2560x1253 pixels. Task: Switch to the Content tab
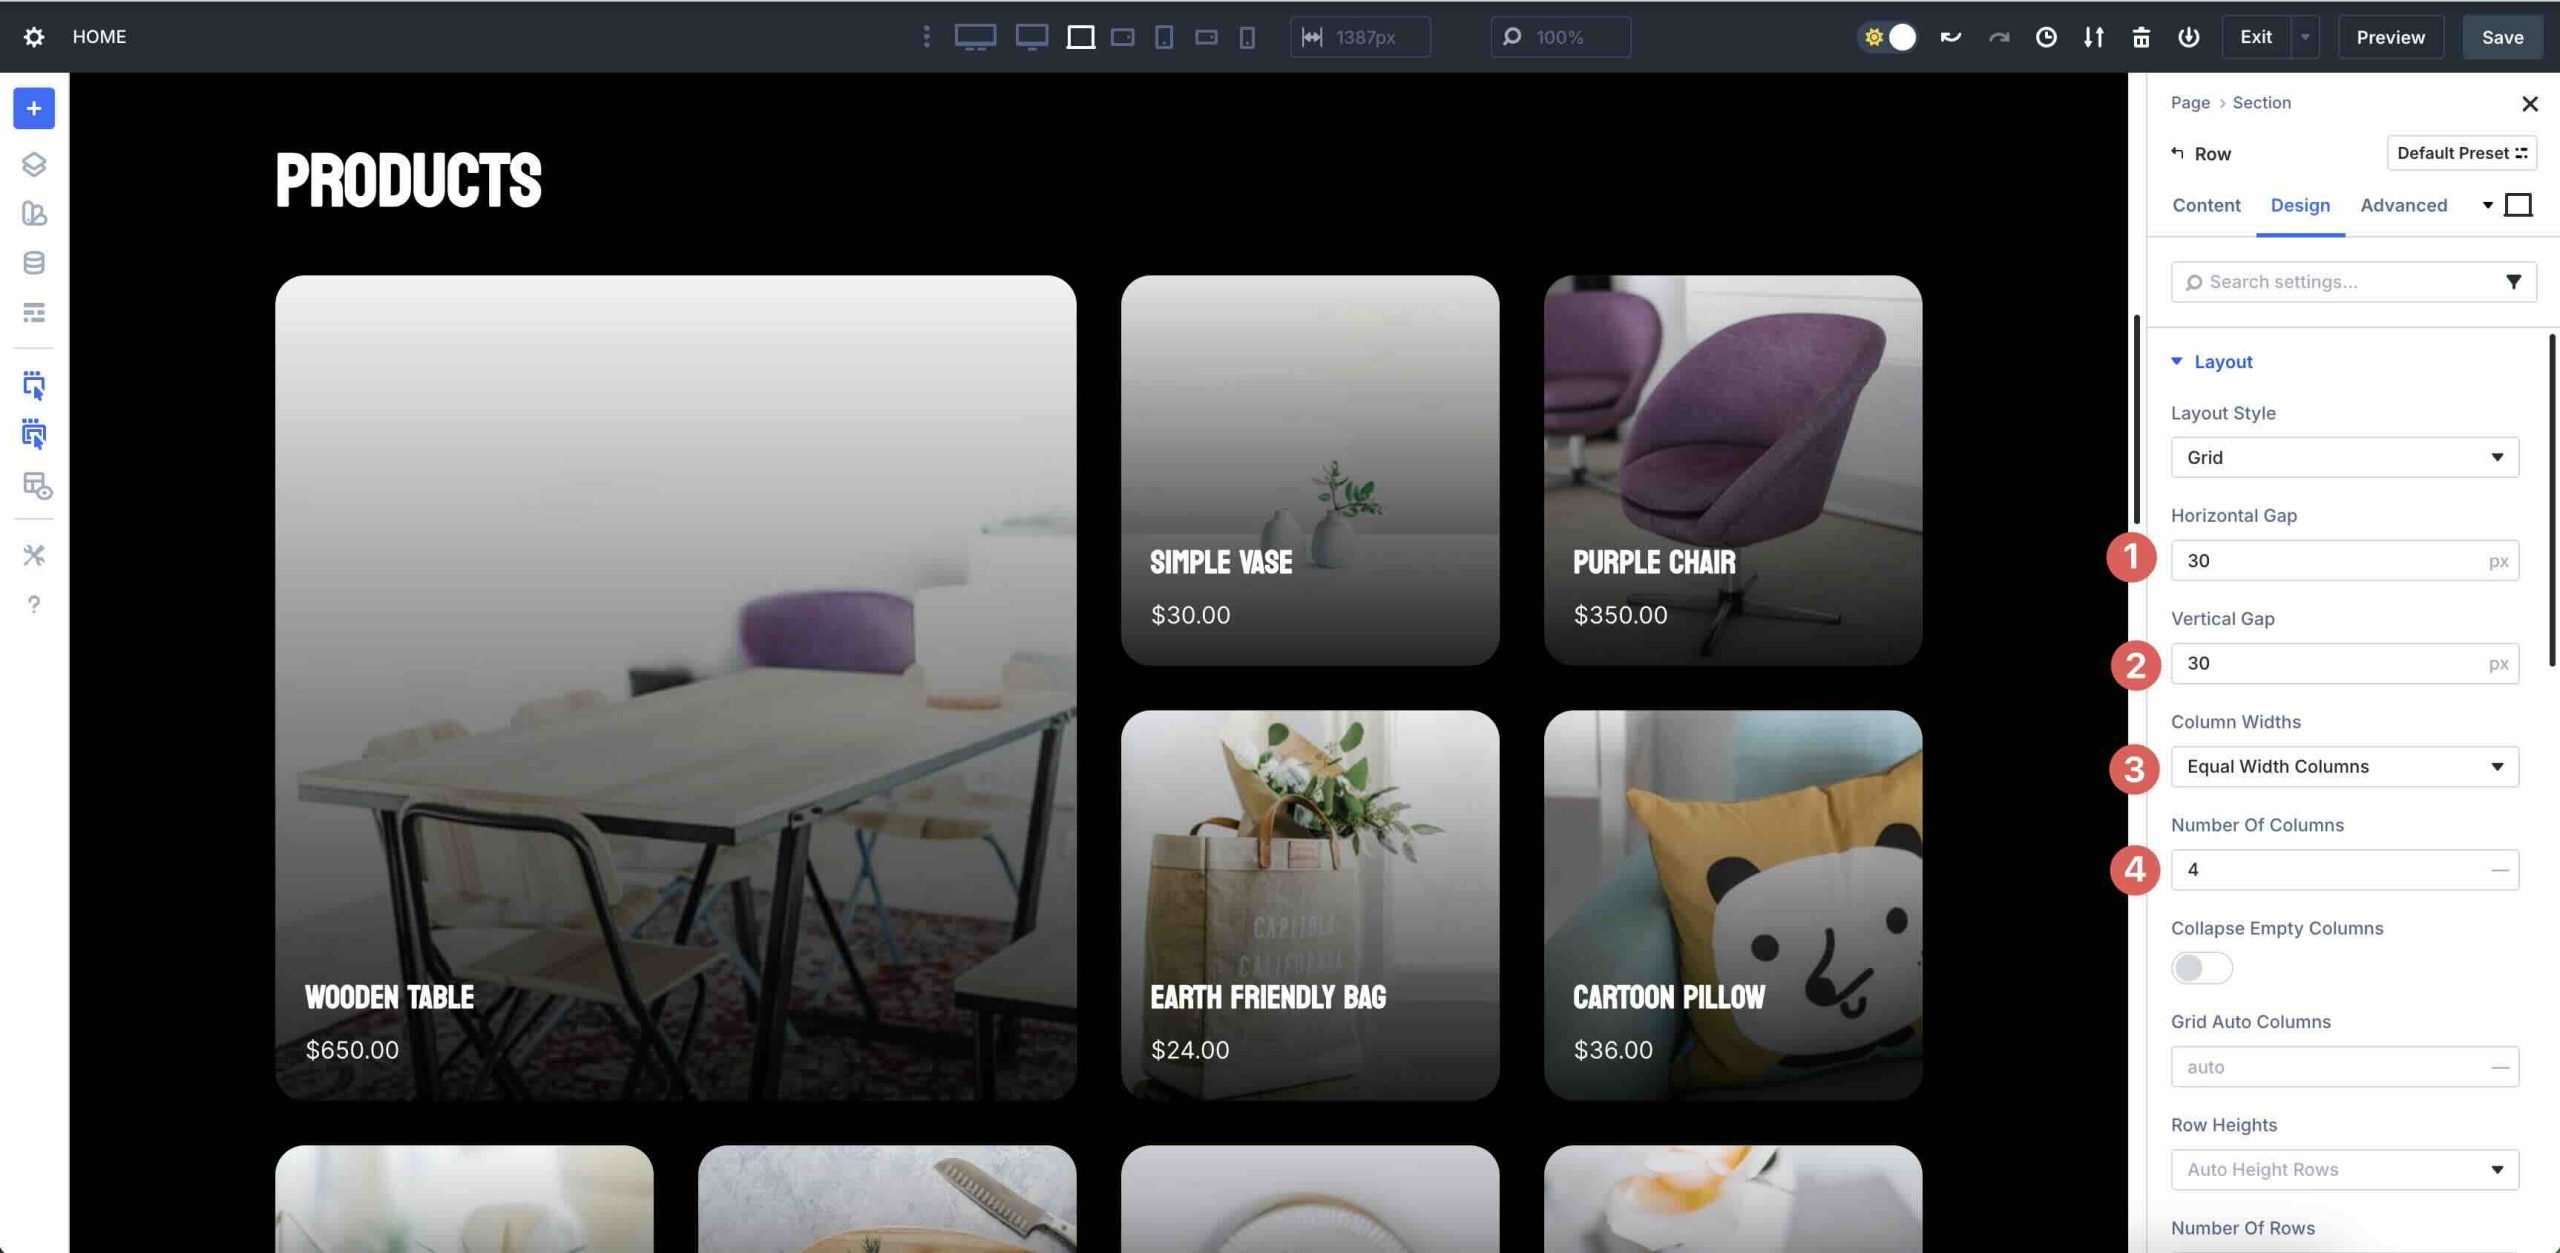coord(2205,205)
